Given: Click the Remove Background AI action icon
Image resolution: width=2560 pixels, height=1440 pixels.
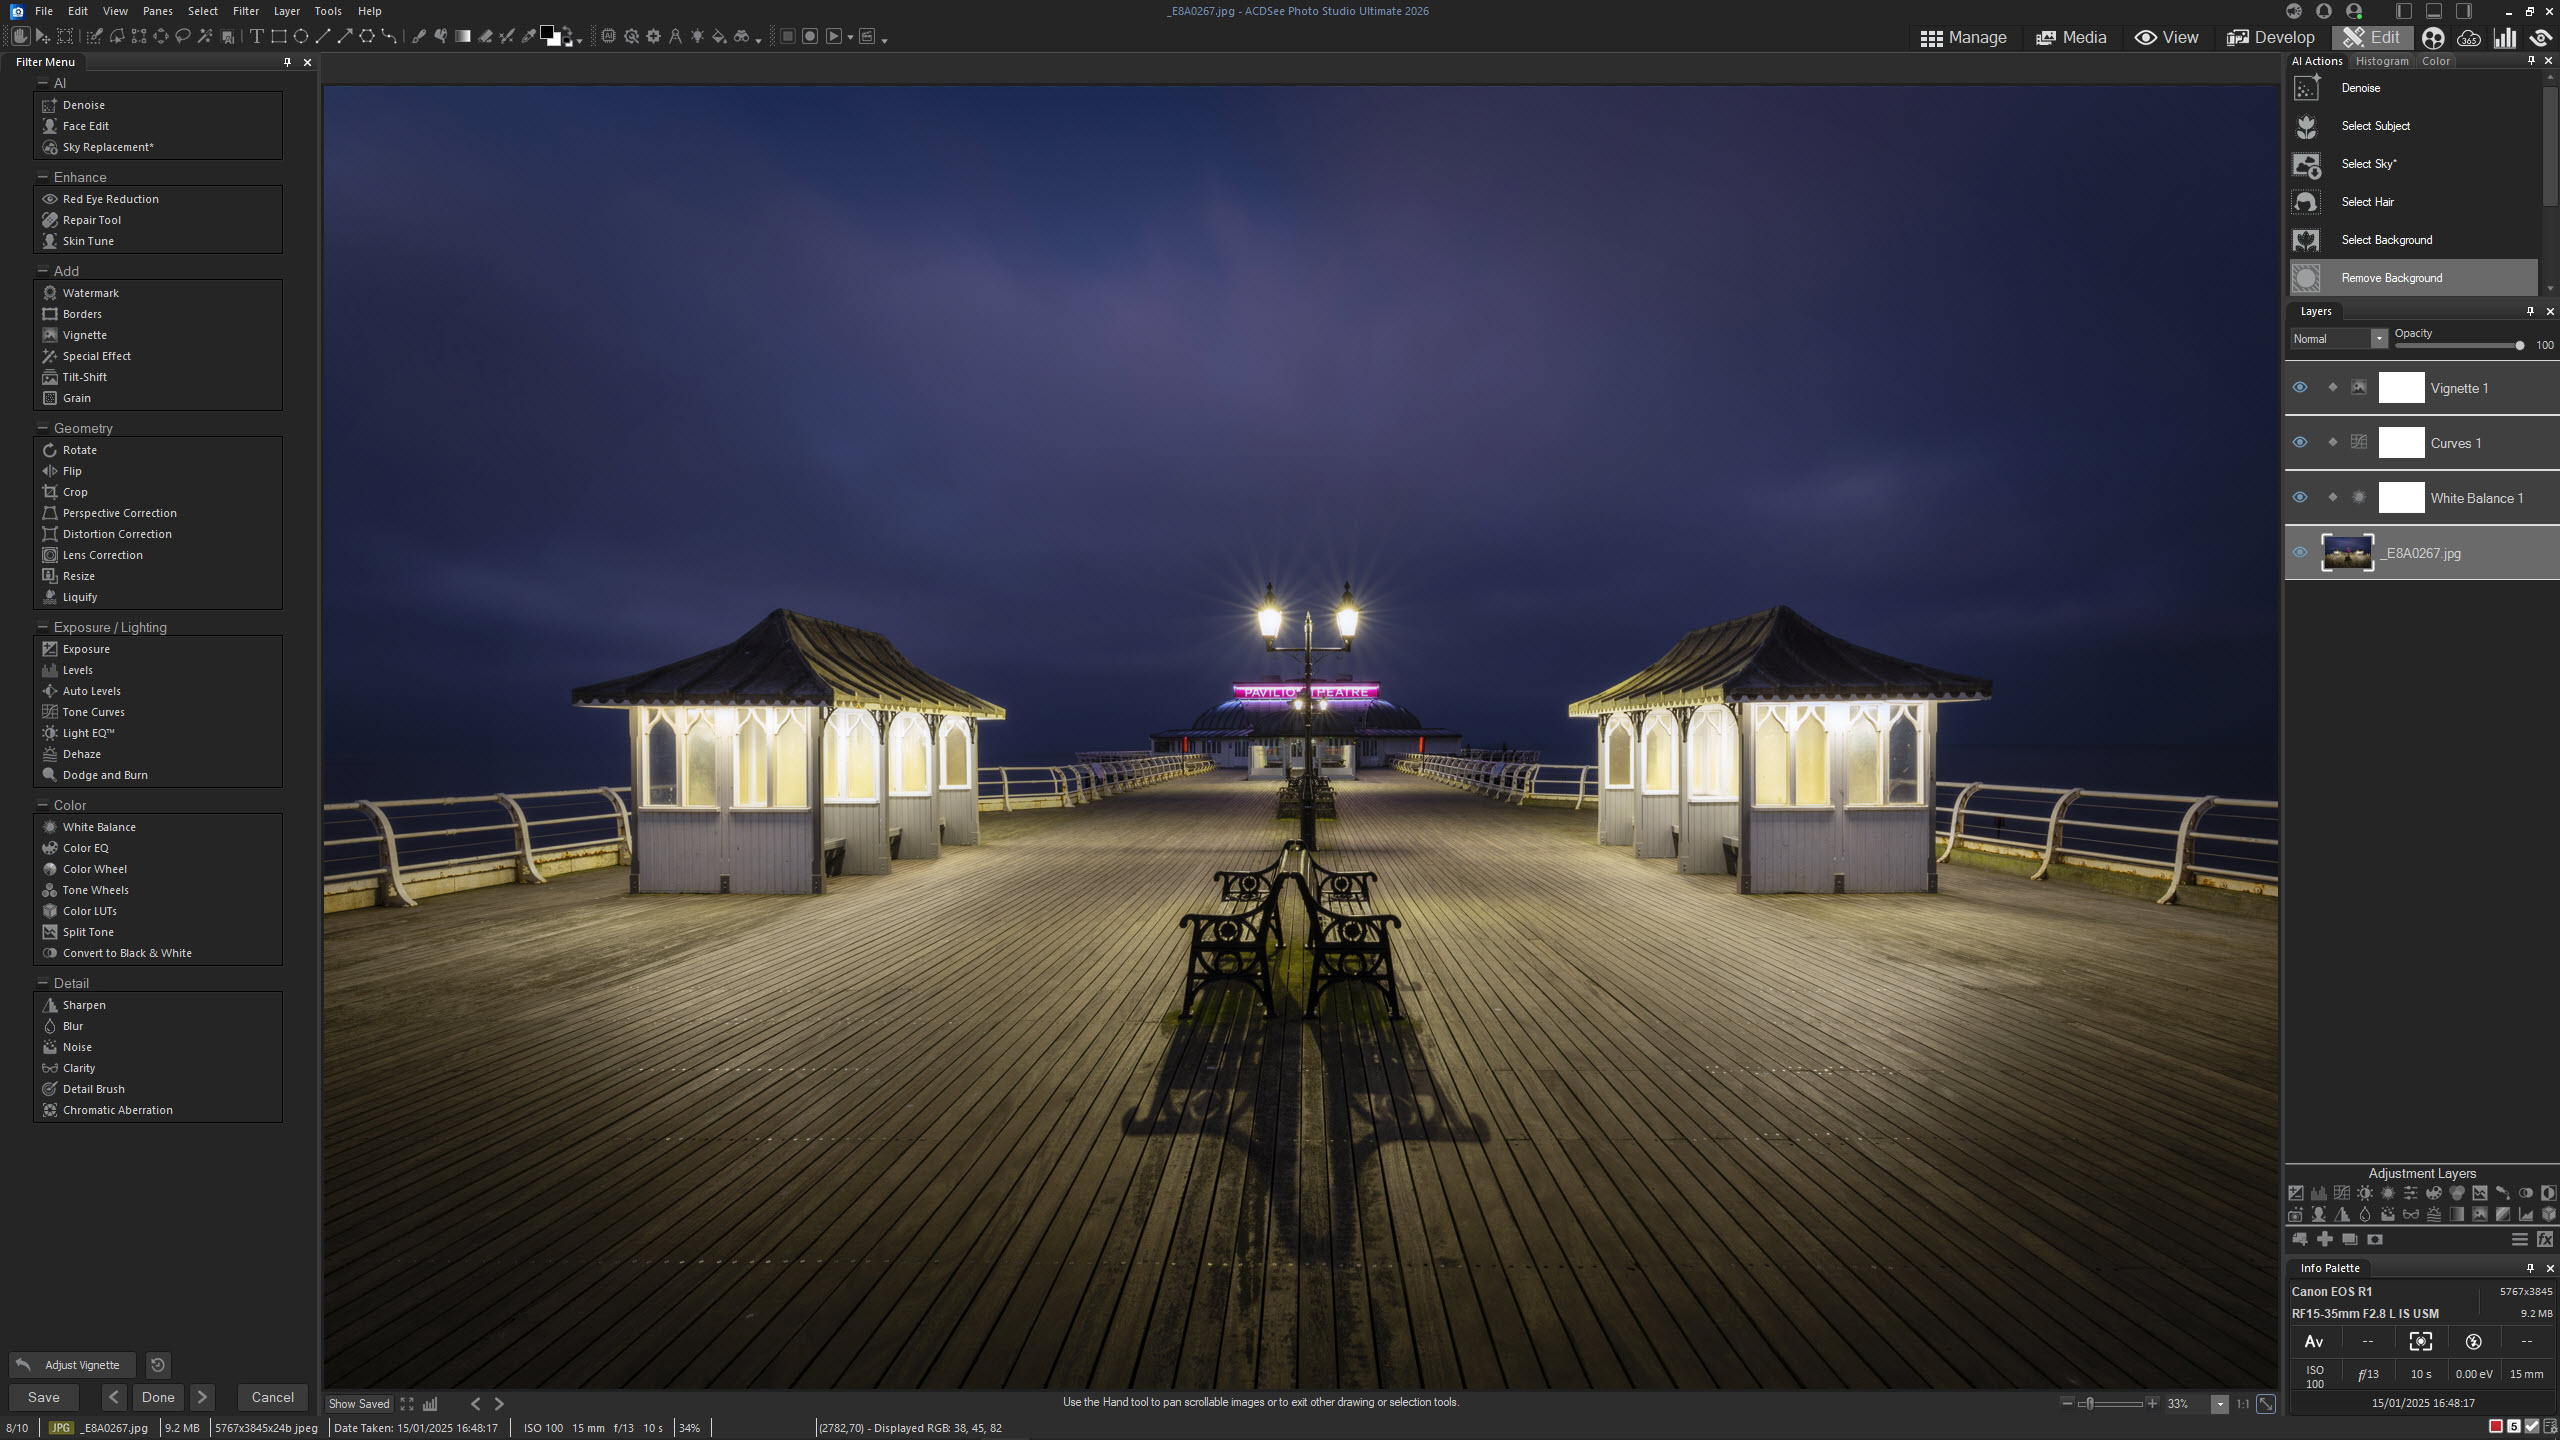Looking at the screenshot, I should 2306,278.
